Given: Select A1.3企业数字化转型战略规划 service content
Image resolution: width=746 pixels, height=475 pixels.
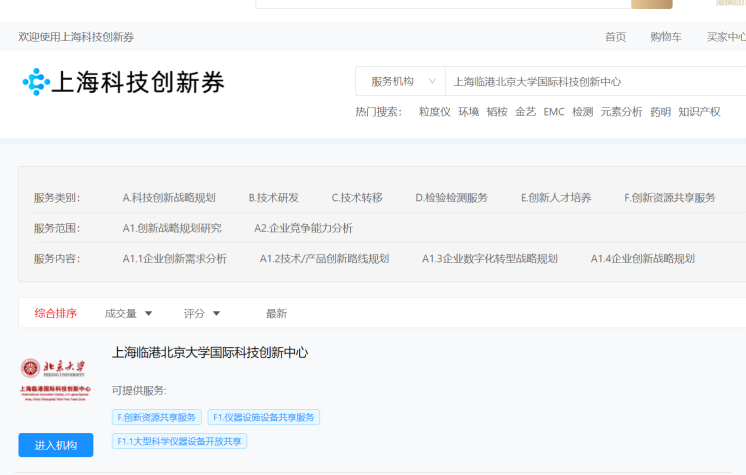Looking at the screenshot, I should 490,258.
